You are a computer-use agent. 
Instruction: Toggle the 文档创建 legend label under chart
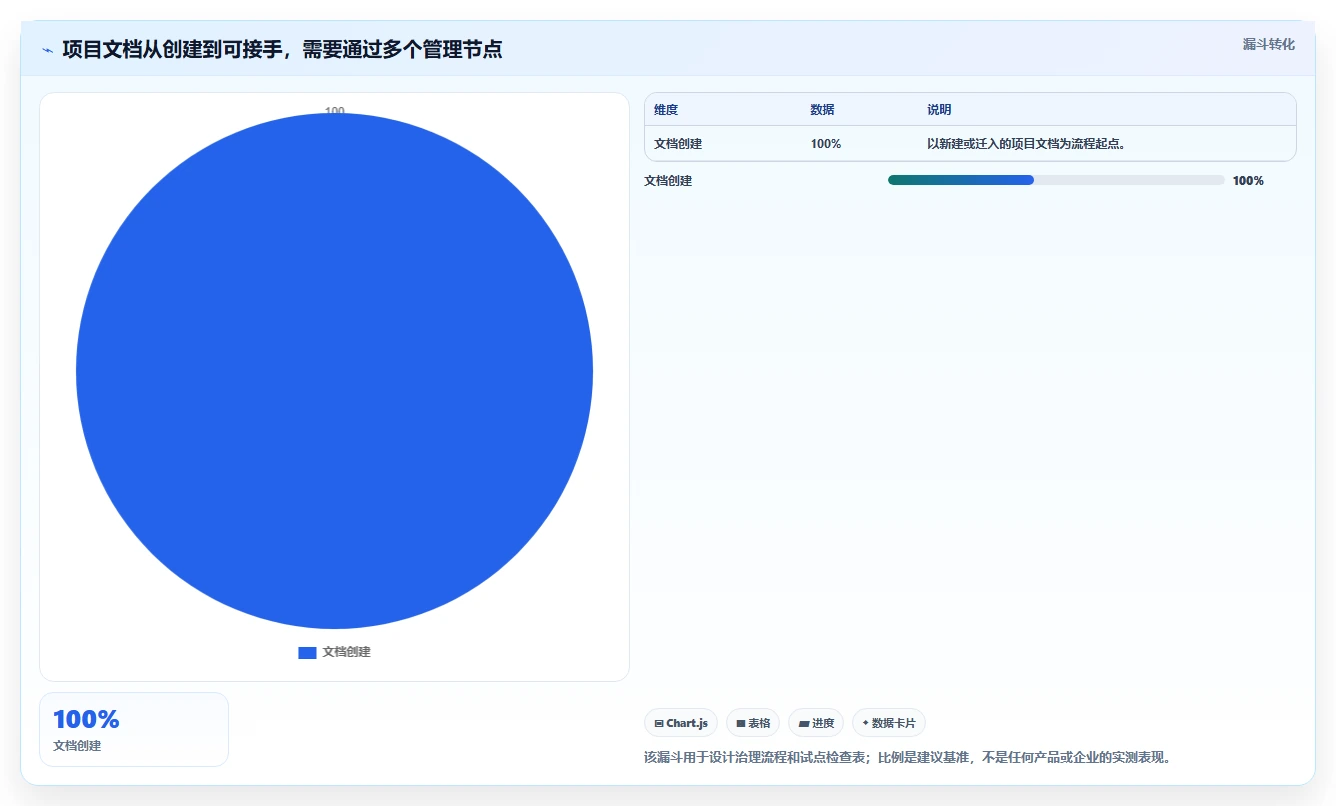pos(346,652)
